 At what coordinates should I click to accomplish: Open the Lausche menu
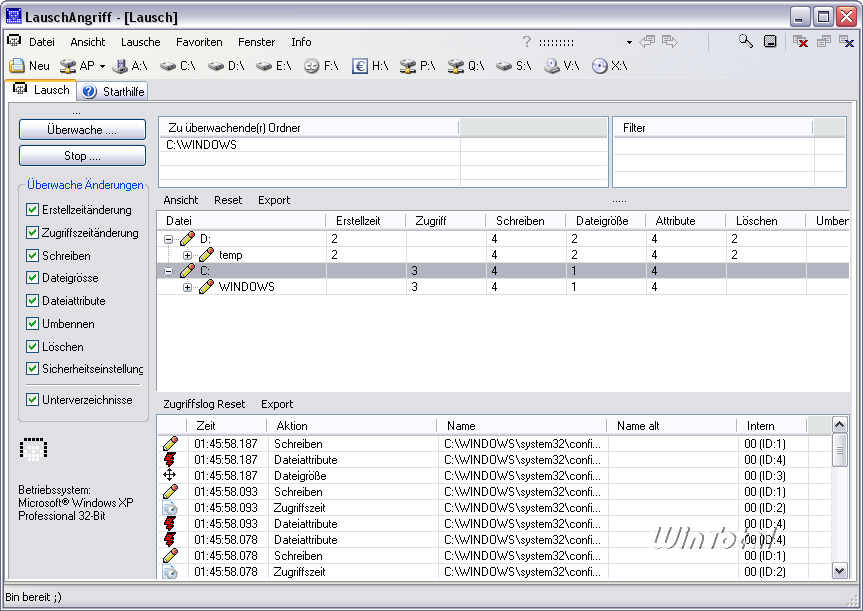click(140, 42)
